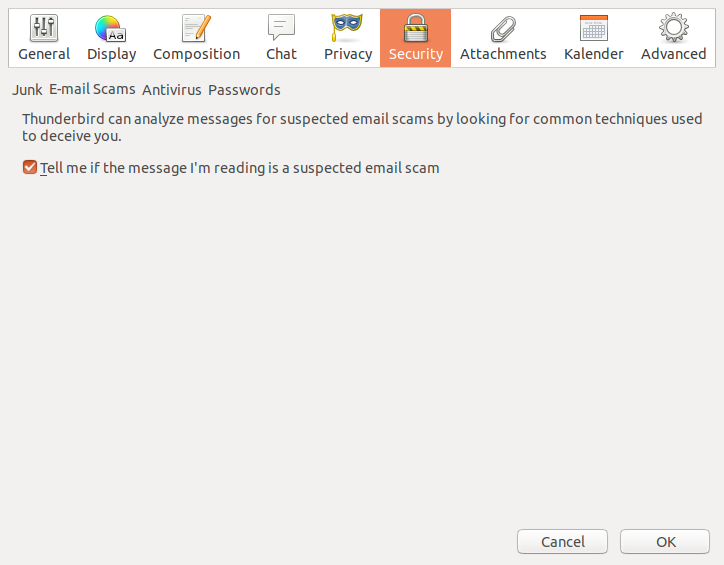724x565 pixels.
Task: Click the Thunderbird scam analysis description text
Action: coord(362,127)
